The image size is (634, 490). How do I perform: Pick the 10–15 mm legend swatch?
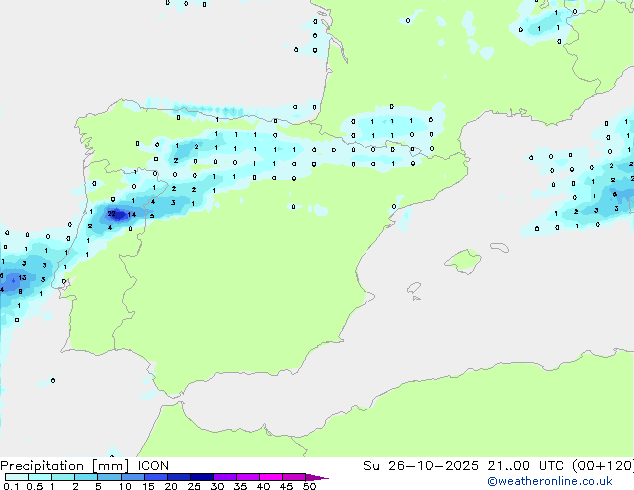coord(132,477)
